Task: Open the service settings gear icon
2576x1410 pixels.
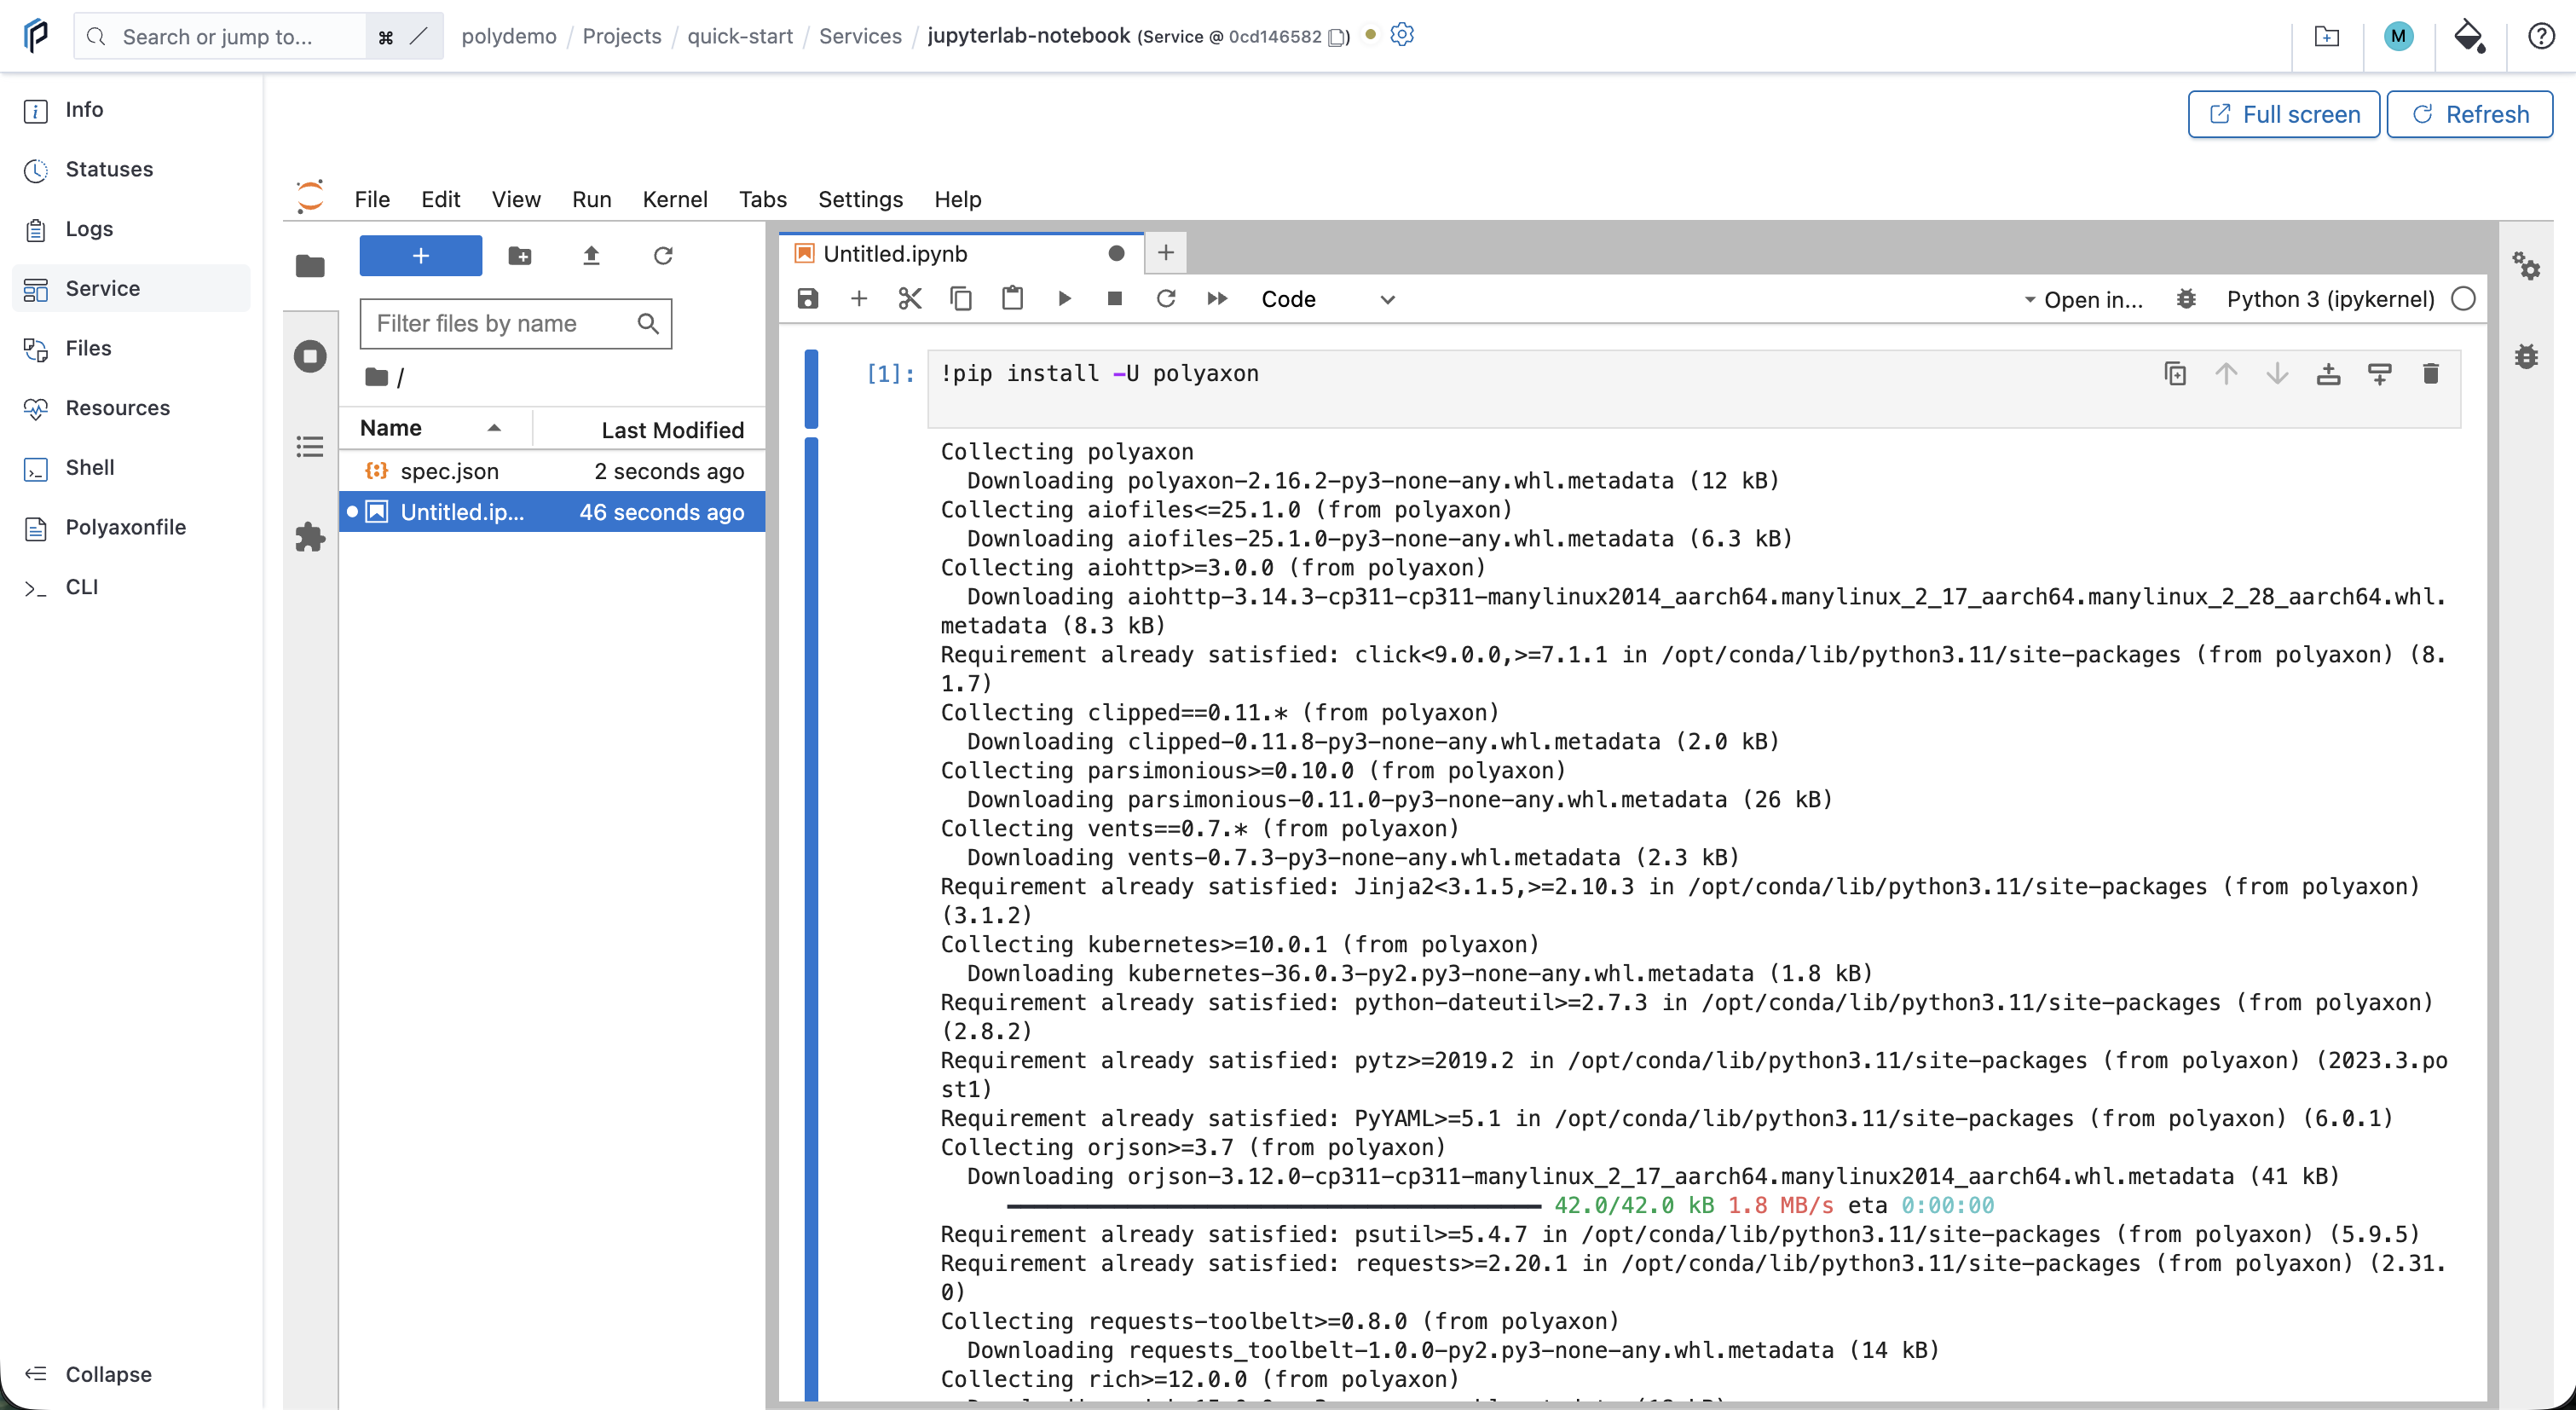Action: tap(1402, 35)
